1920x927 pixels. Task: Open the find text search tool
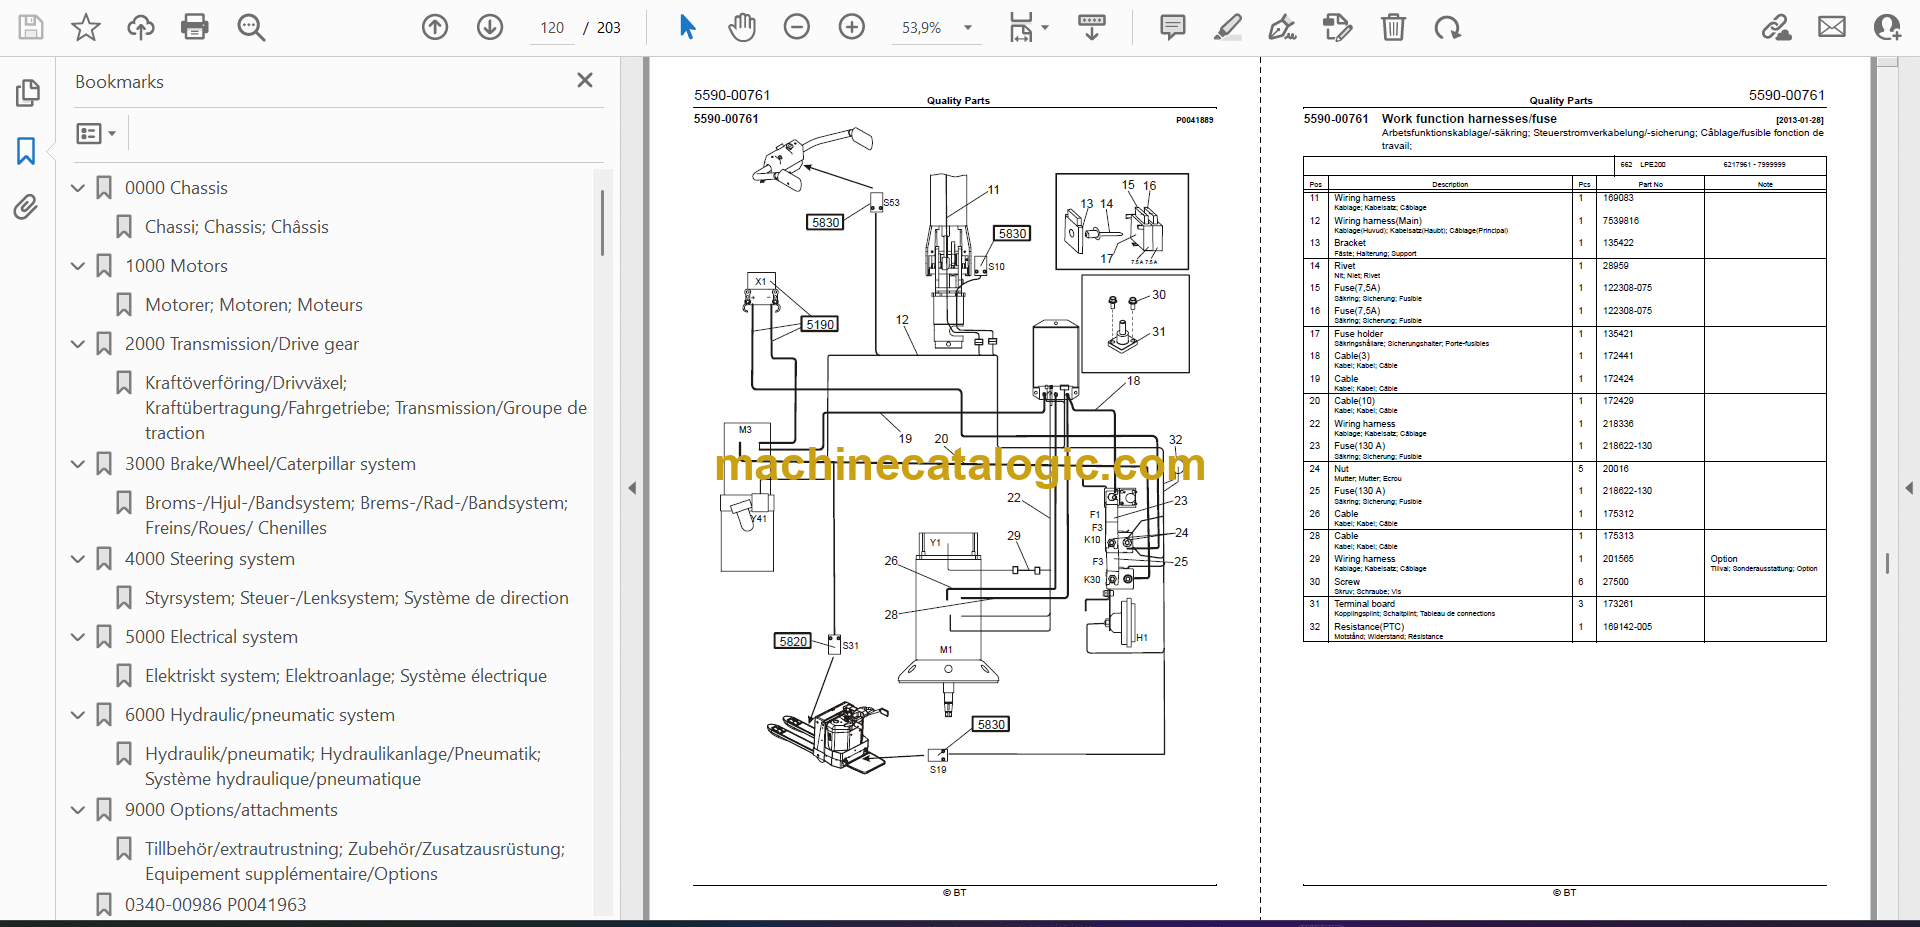(251, 27)
